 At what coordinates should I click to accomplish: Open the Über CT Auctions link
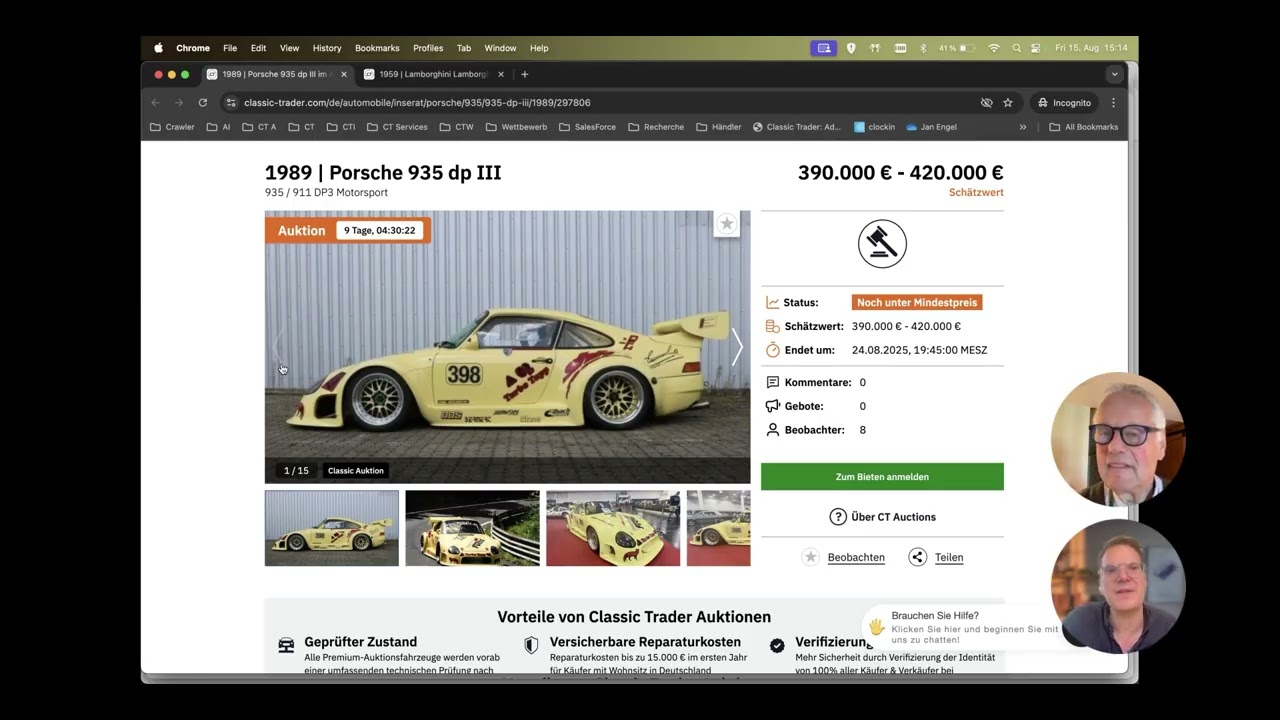(893, 517)
